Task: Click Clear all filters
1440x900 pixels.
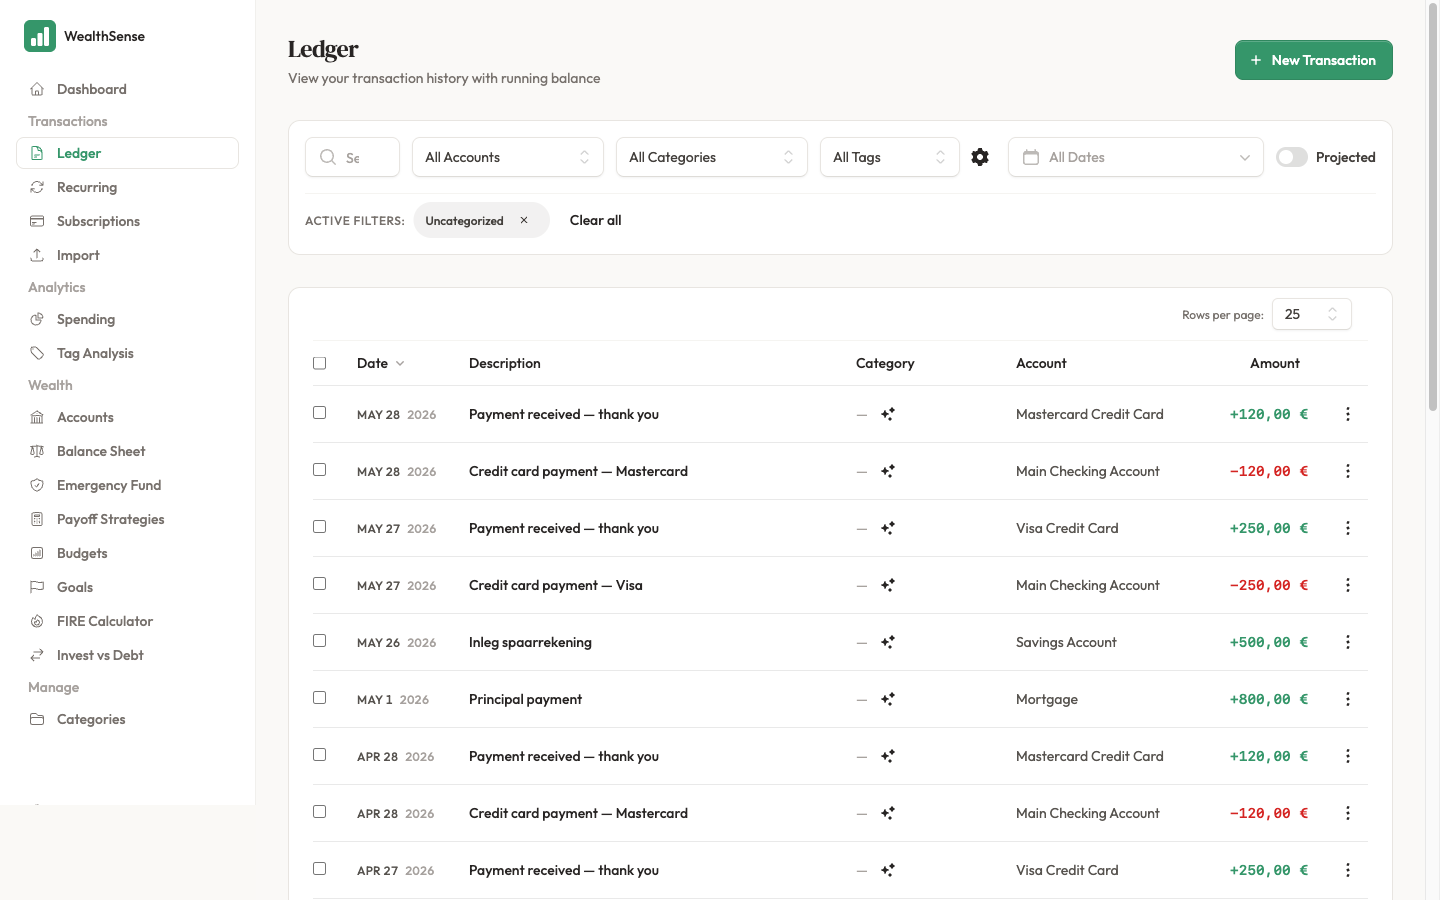Action: (595, 220)
